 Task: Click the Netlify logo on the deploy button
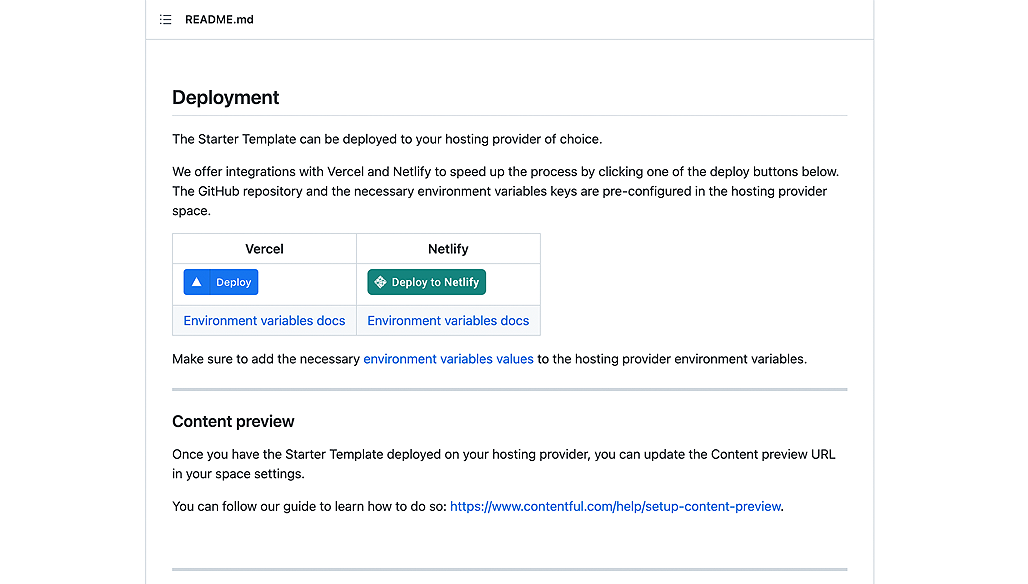coord(380,282)
